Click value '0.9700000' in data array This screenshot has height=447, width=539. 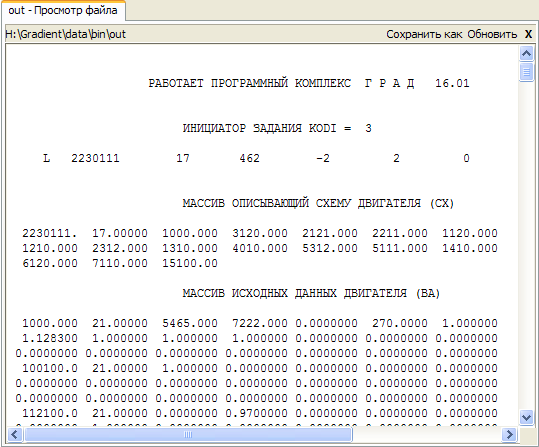pos(256,413)
